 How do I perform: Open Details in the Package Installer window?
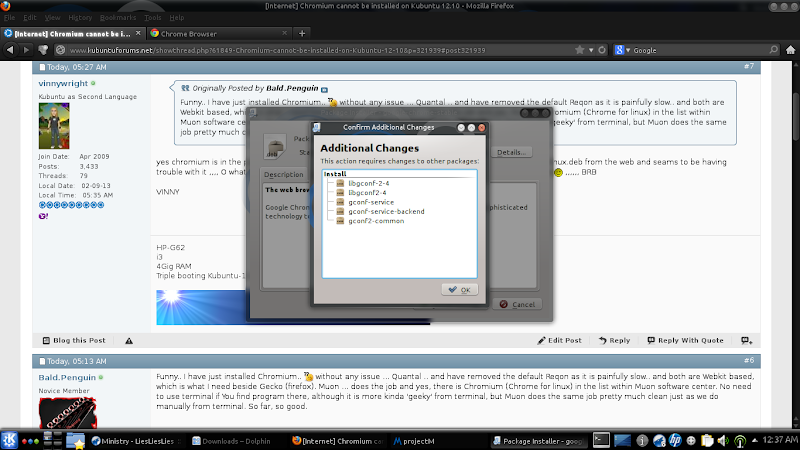coord(511,152)
